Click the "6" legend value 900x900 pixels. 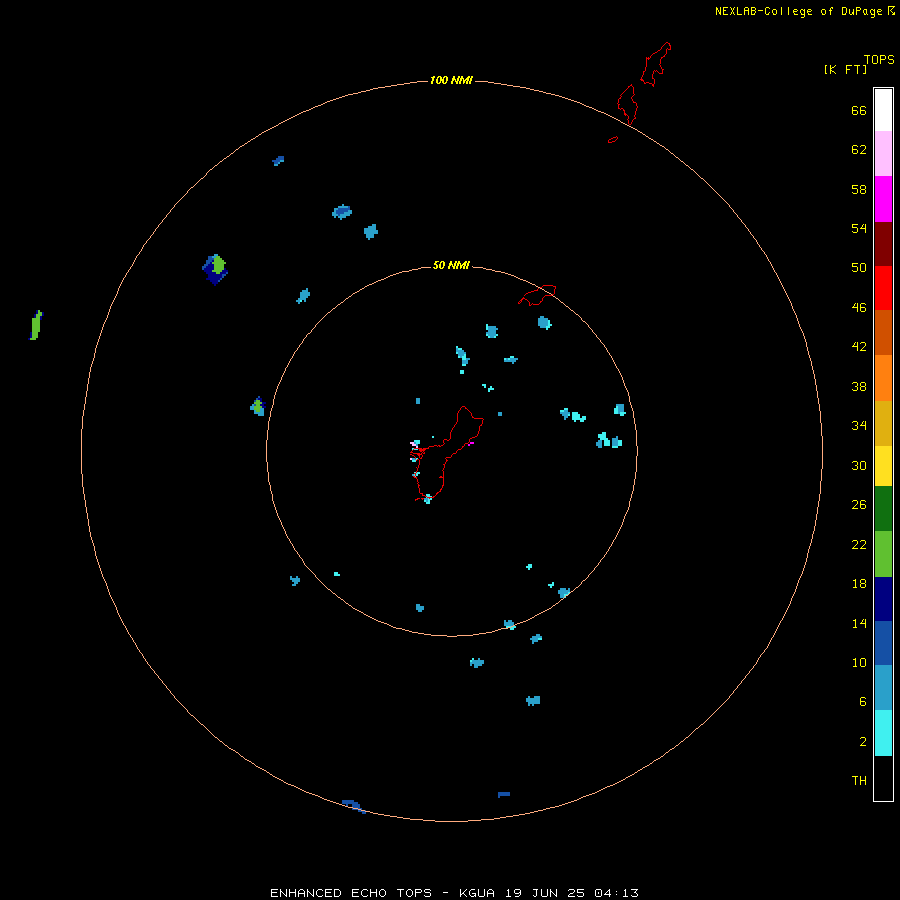click(863, 702)
